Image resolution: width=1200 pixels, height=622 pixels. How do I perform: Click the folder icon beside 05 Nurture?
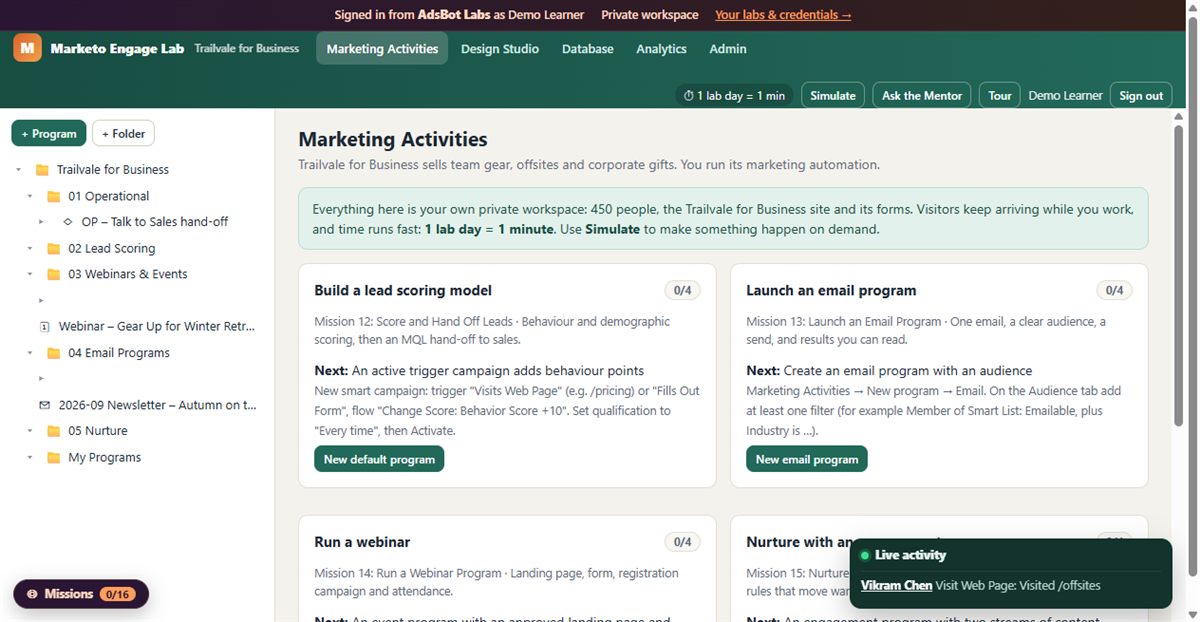[54, 431]
